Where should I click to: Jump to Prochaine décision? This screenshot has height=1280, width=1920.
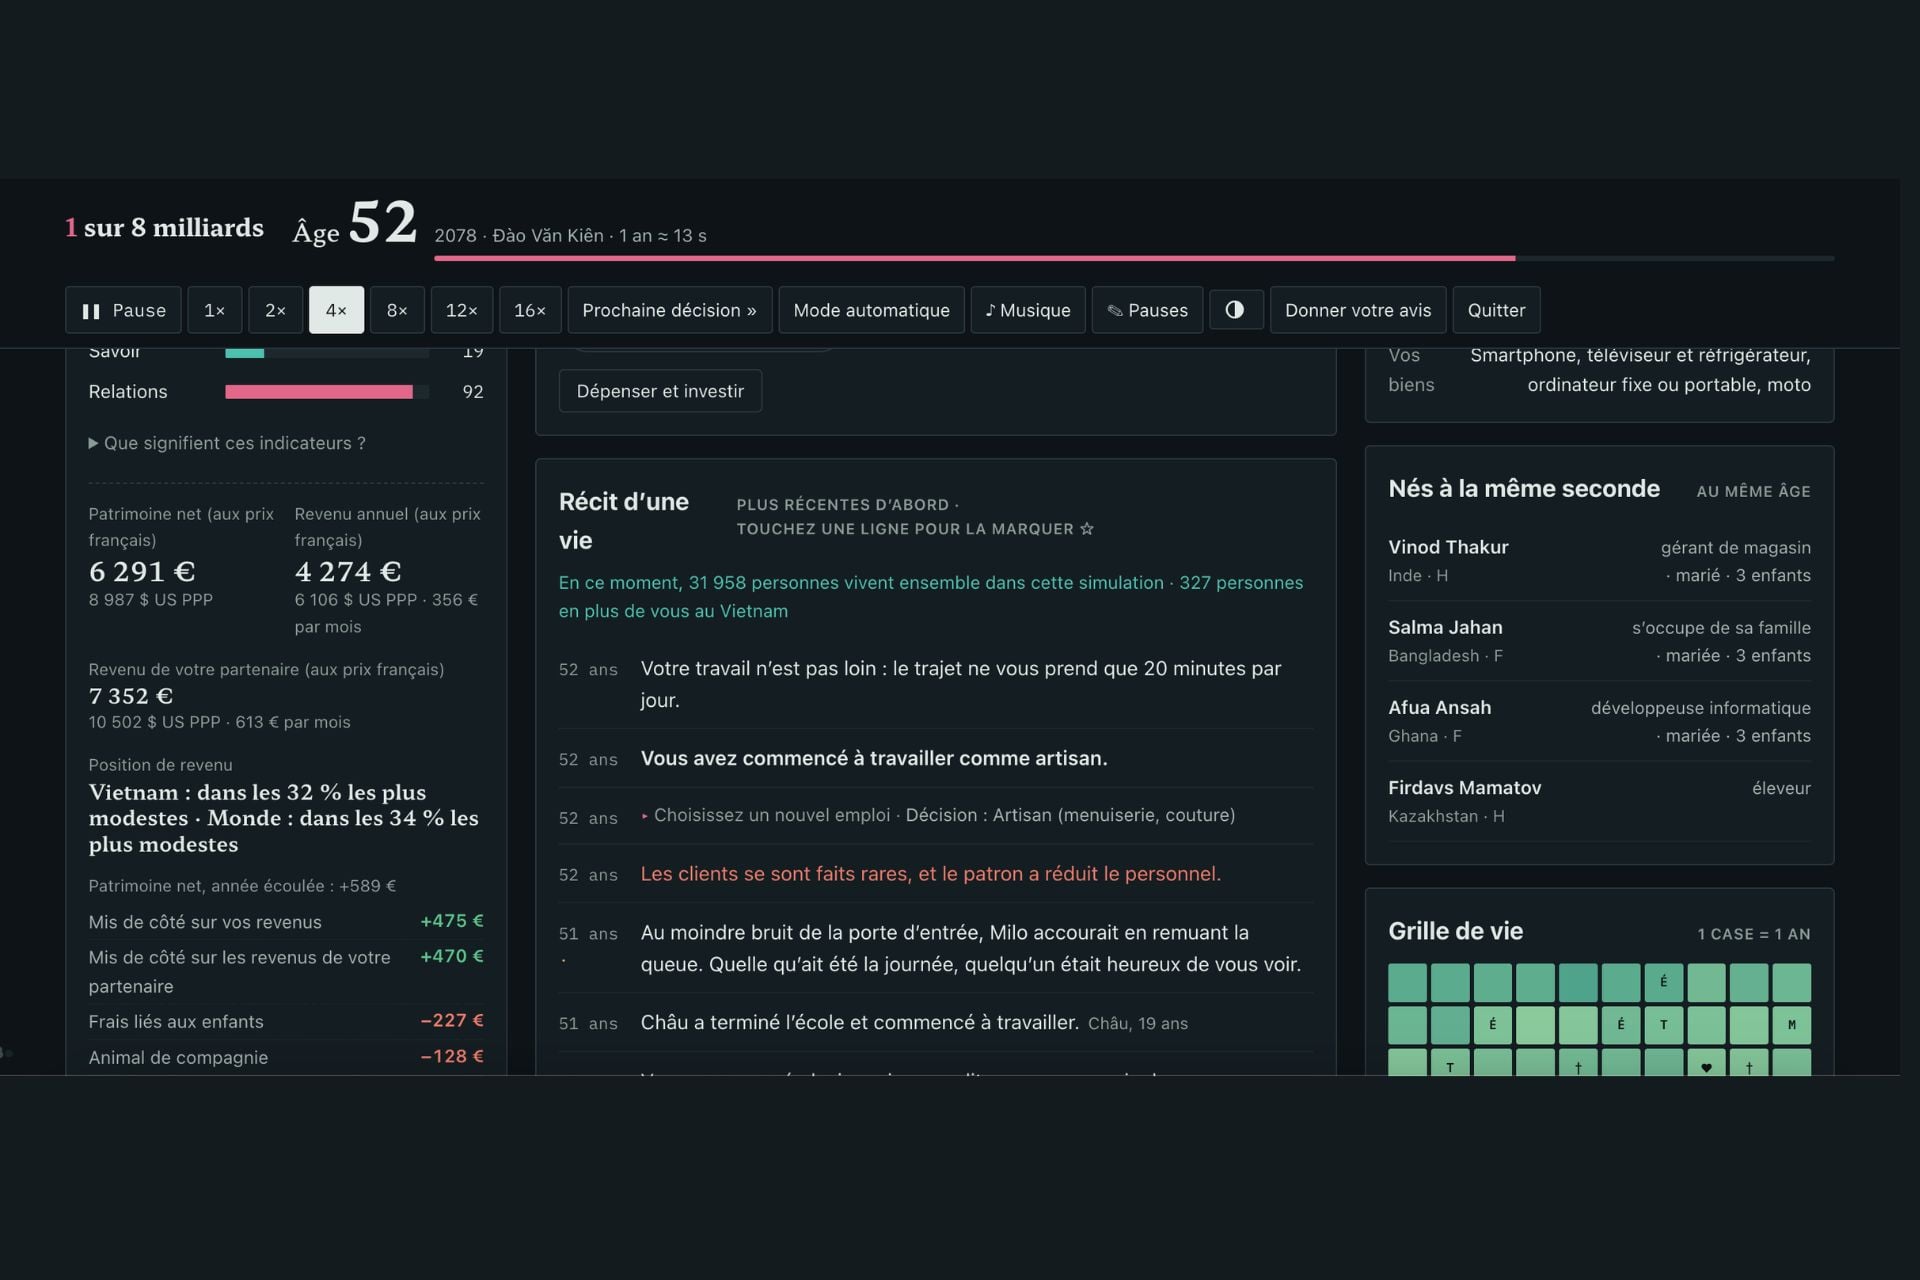(669, 310)
